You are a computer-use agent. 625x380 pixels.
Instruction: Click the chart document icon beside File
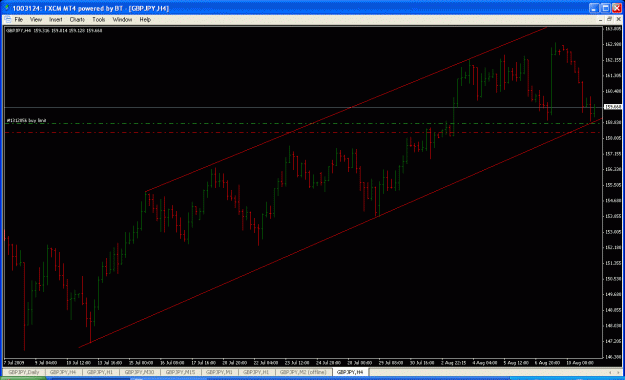[8, 20]
